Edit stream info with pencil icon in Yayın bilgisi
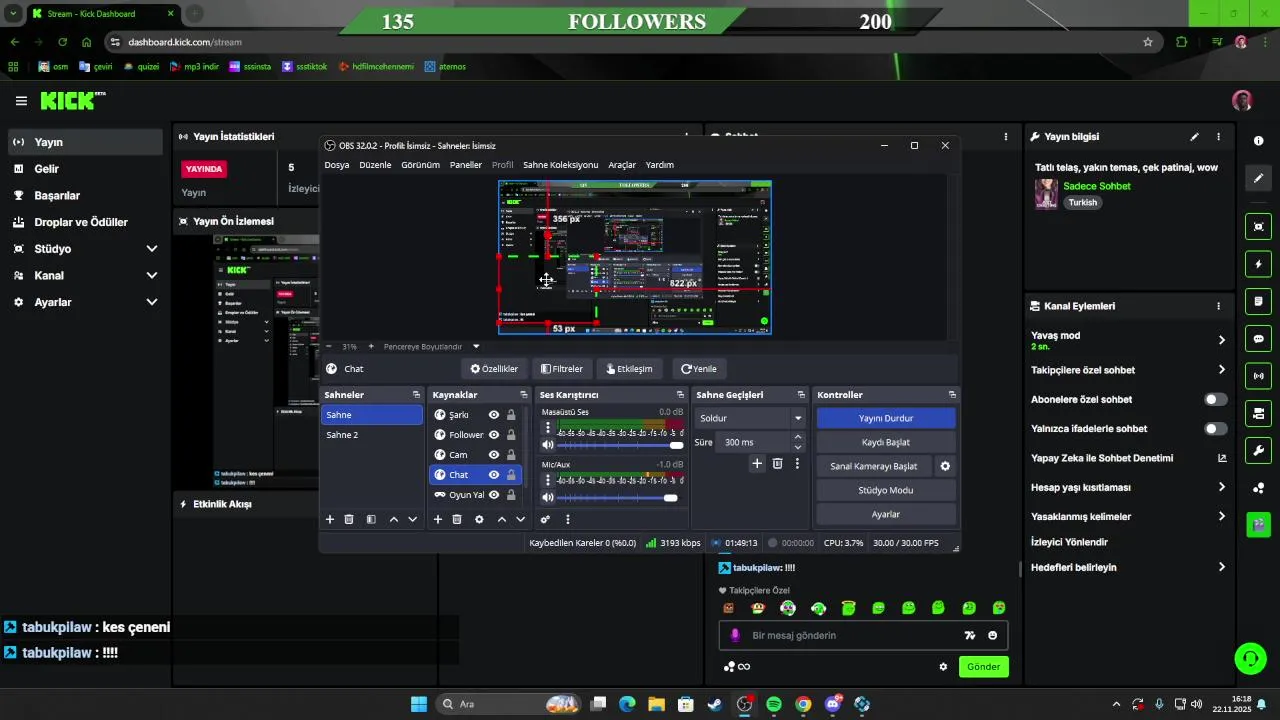Screen dimensions: 1280x720 1194,137
